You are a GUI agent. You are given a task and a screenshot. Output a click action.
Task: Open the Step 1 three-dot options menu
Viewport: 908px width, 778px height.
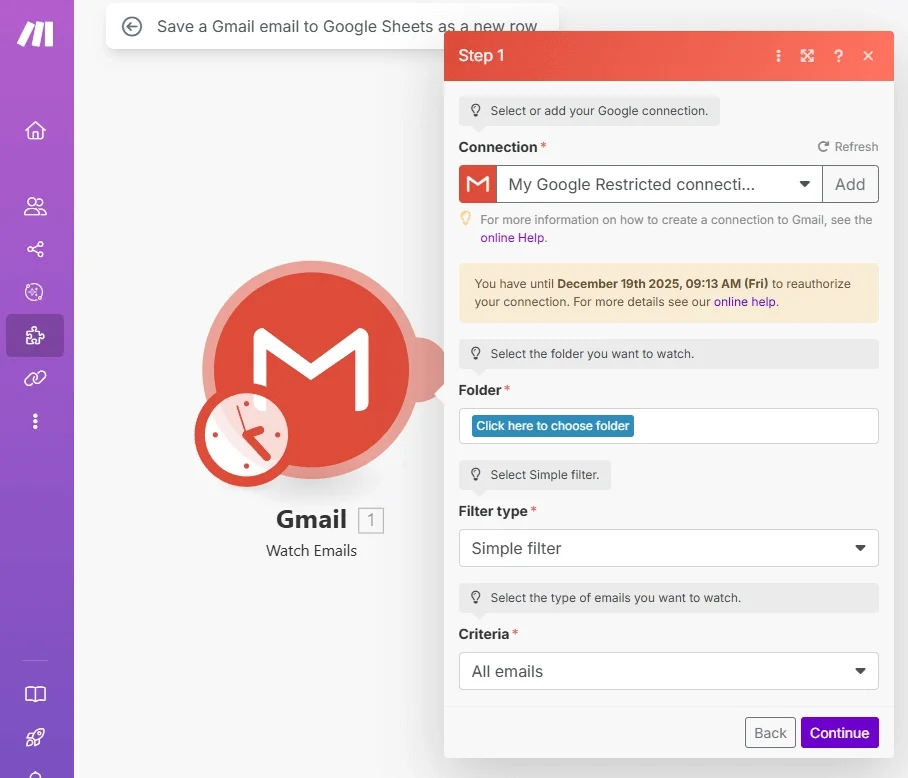click(778, 56)
